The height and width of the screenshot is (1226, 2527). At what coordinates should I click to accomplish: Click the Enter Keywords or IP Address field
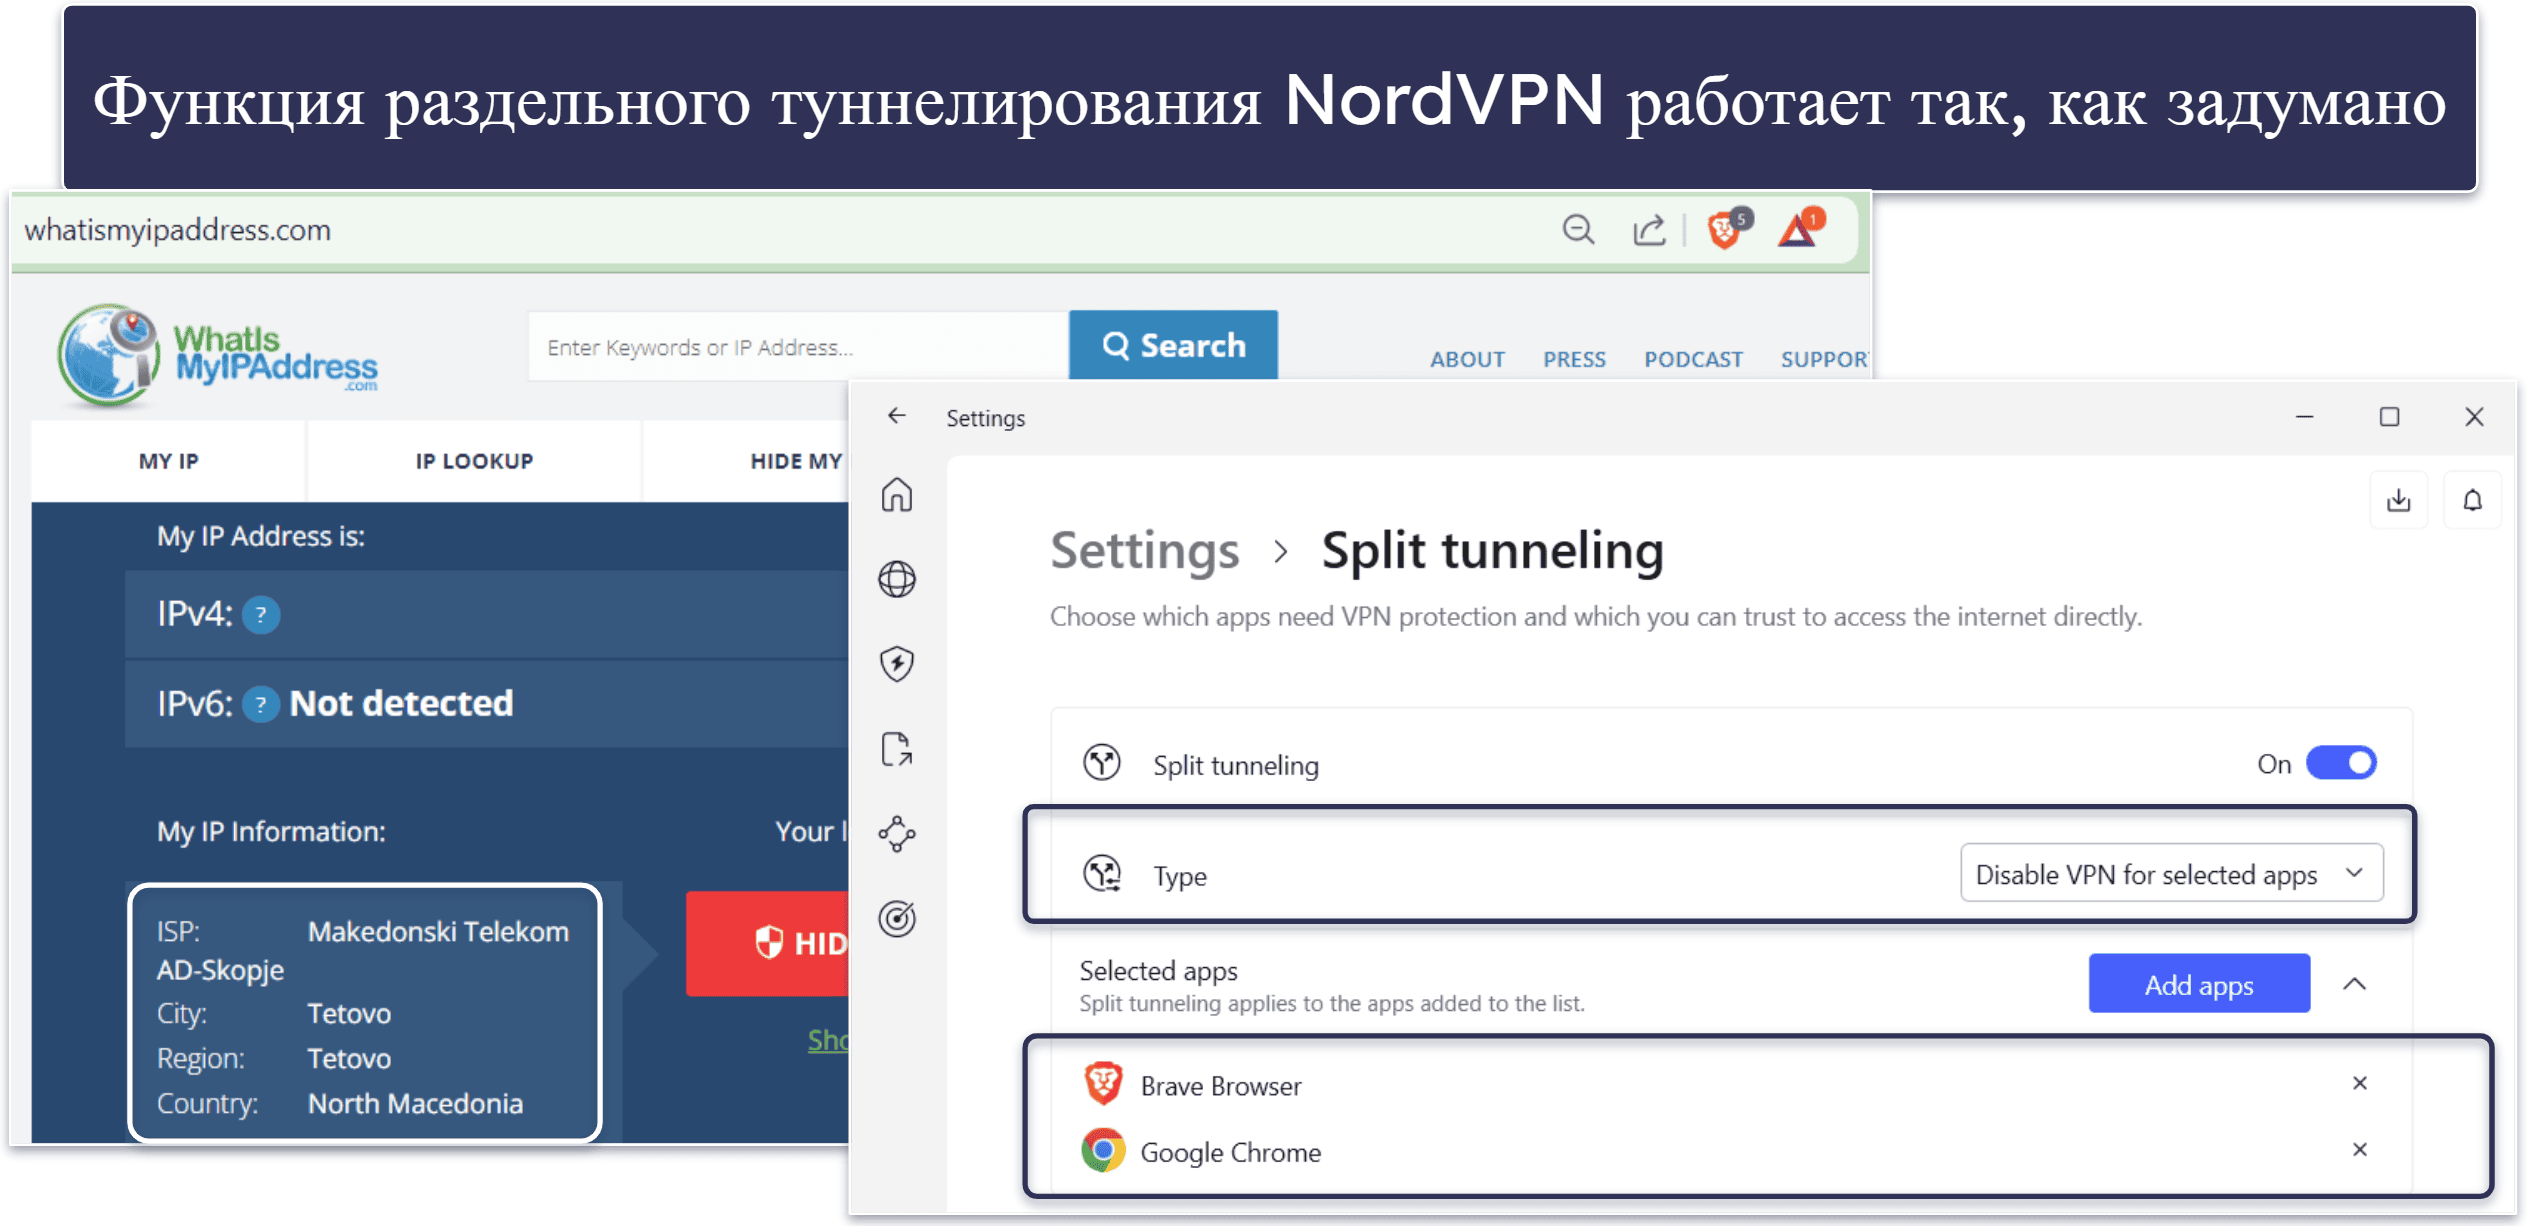[798, 346]
